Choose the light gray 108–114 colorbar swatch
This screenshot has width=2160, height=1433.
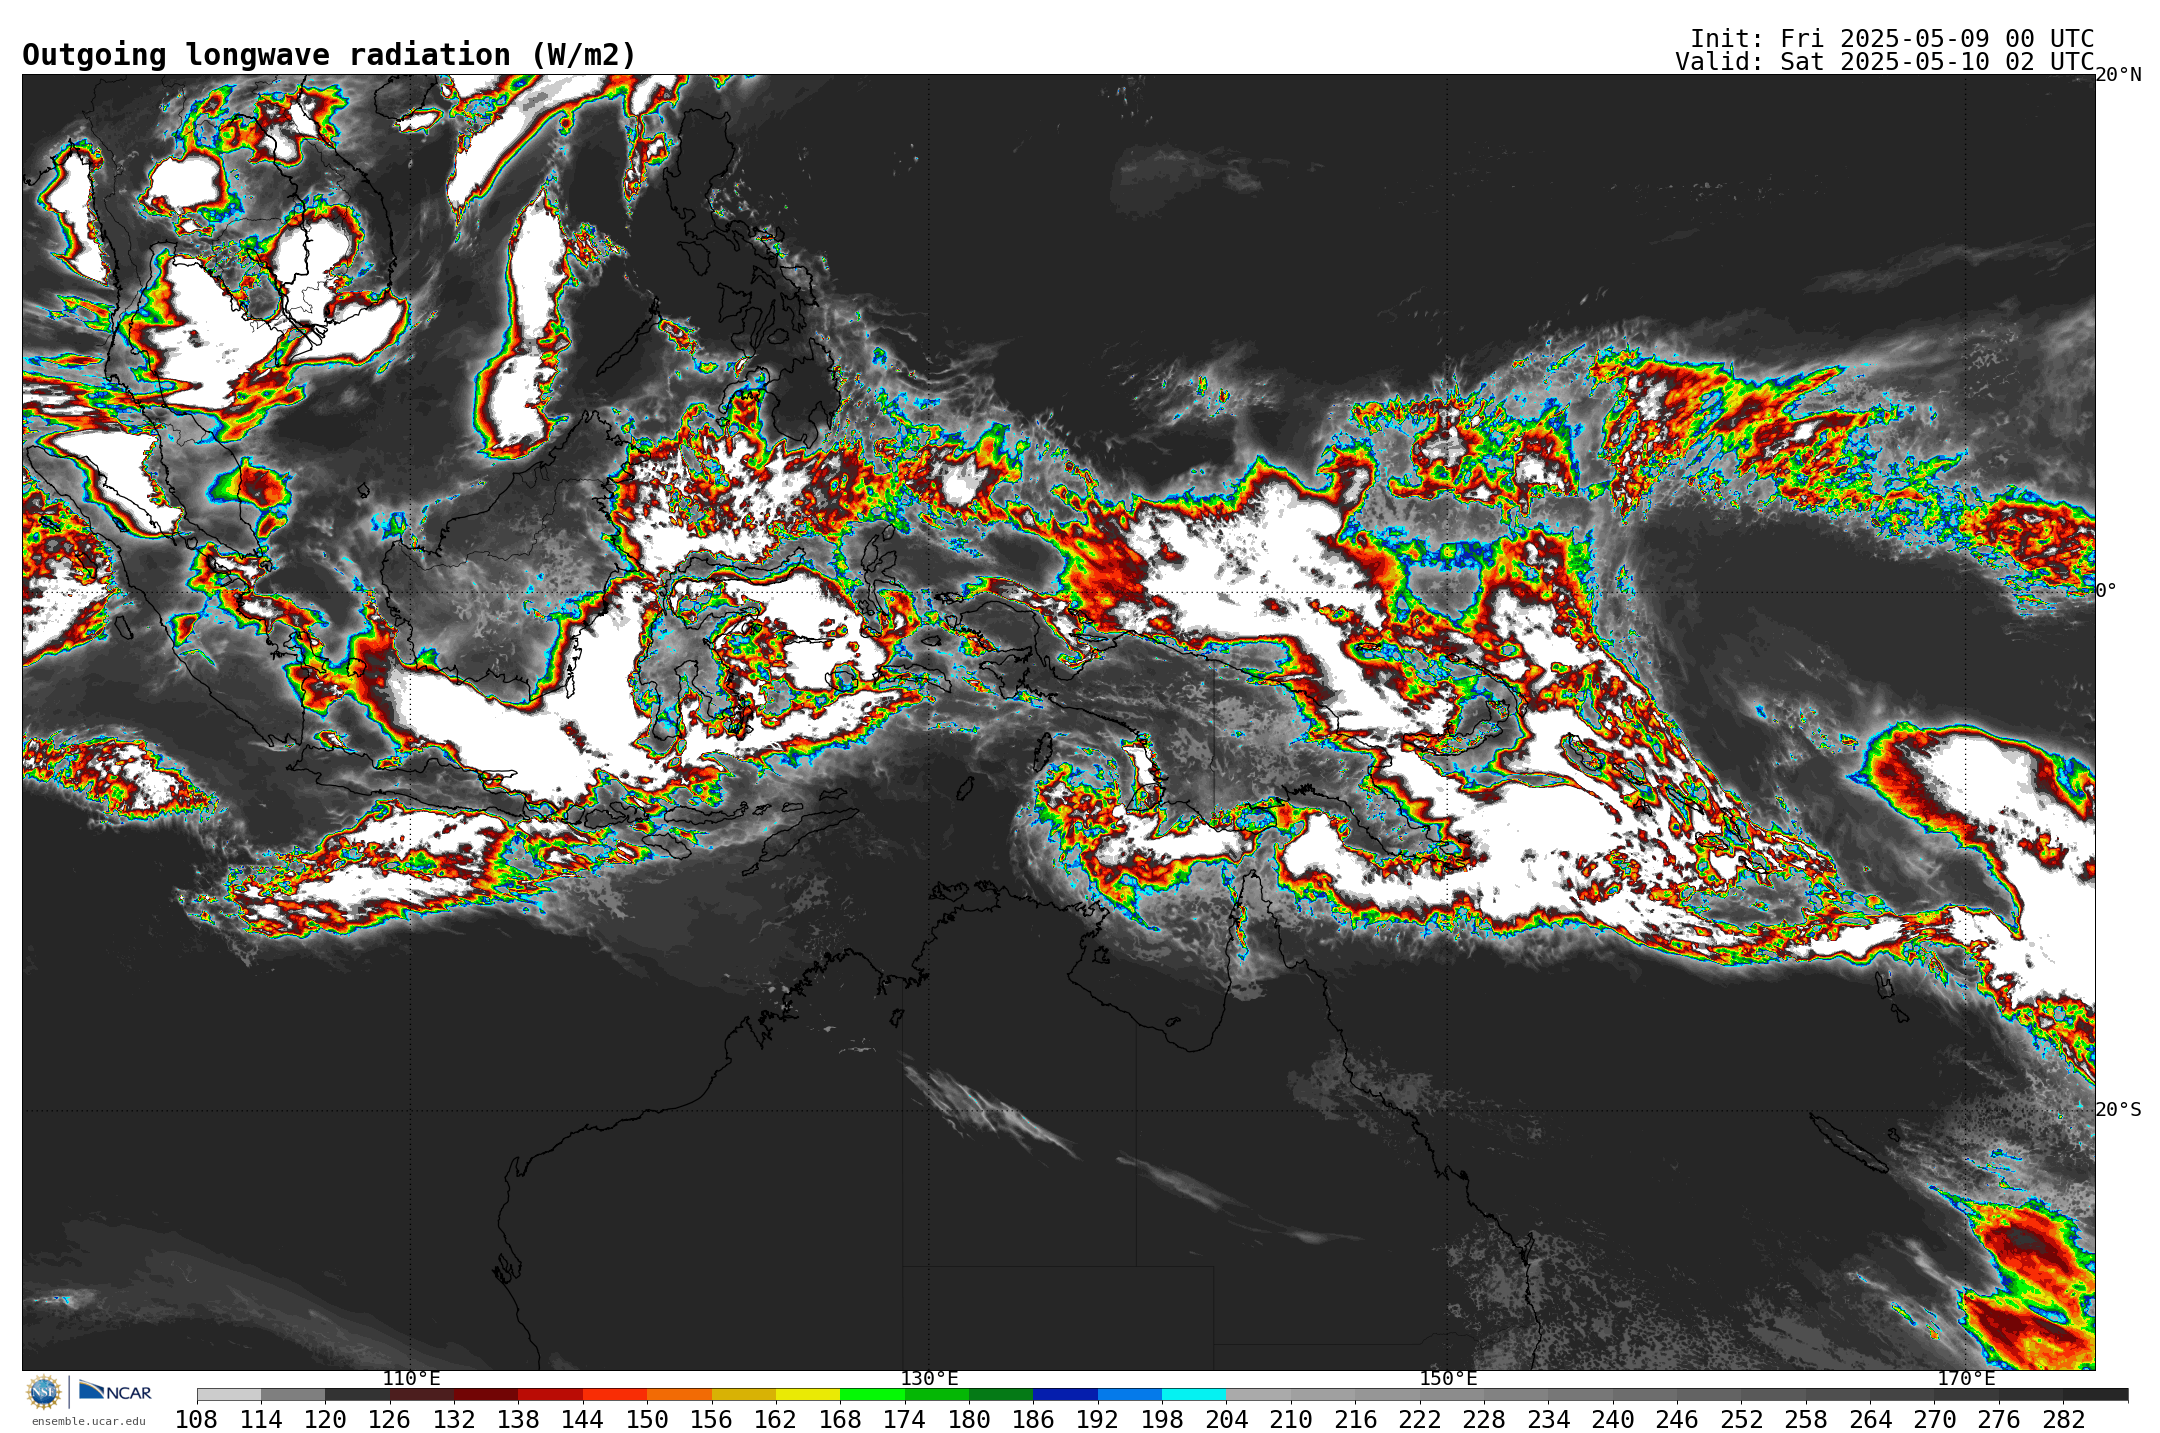coord(229,1394)
